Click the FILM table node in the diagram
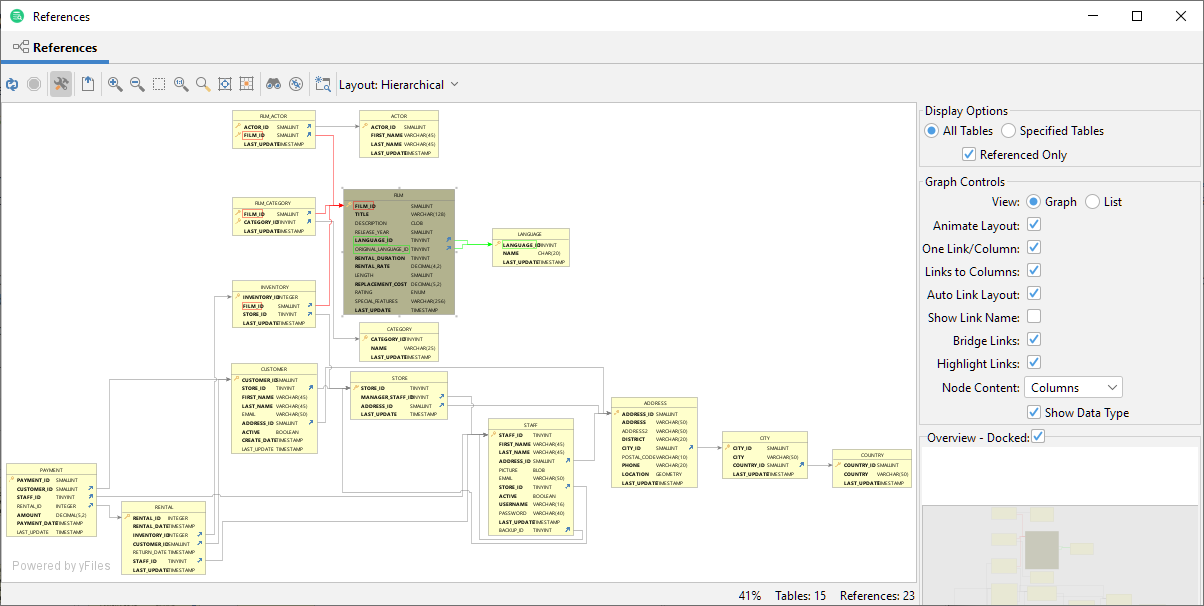 [x=399, y=250]
